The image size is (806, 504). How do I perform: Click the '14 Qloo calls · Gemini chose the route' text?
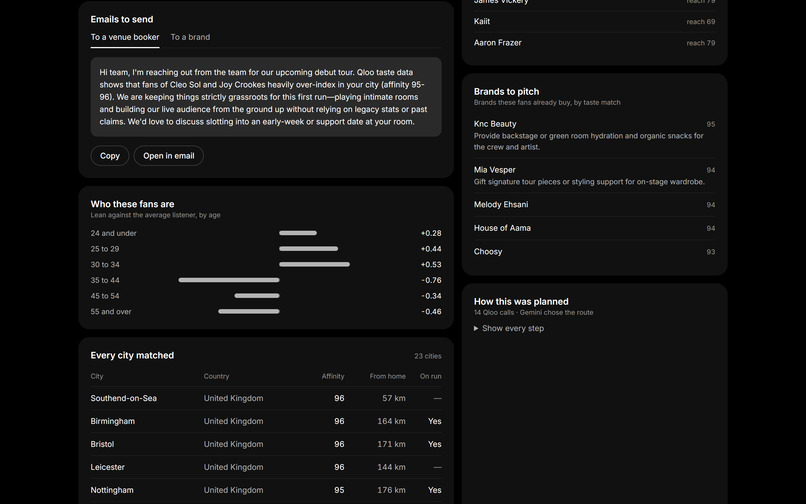(x=534, y=312)
